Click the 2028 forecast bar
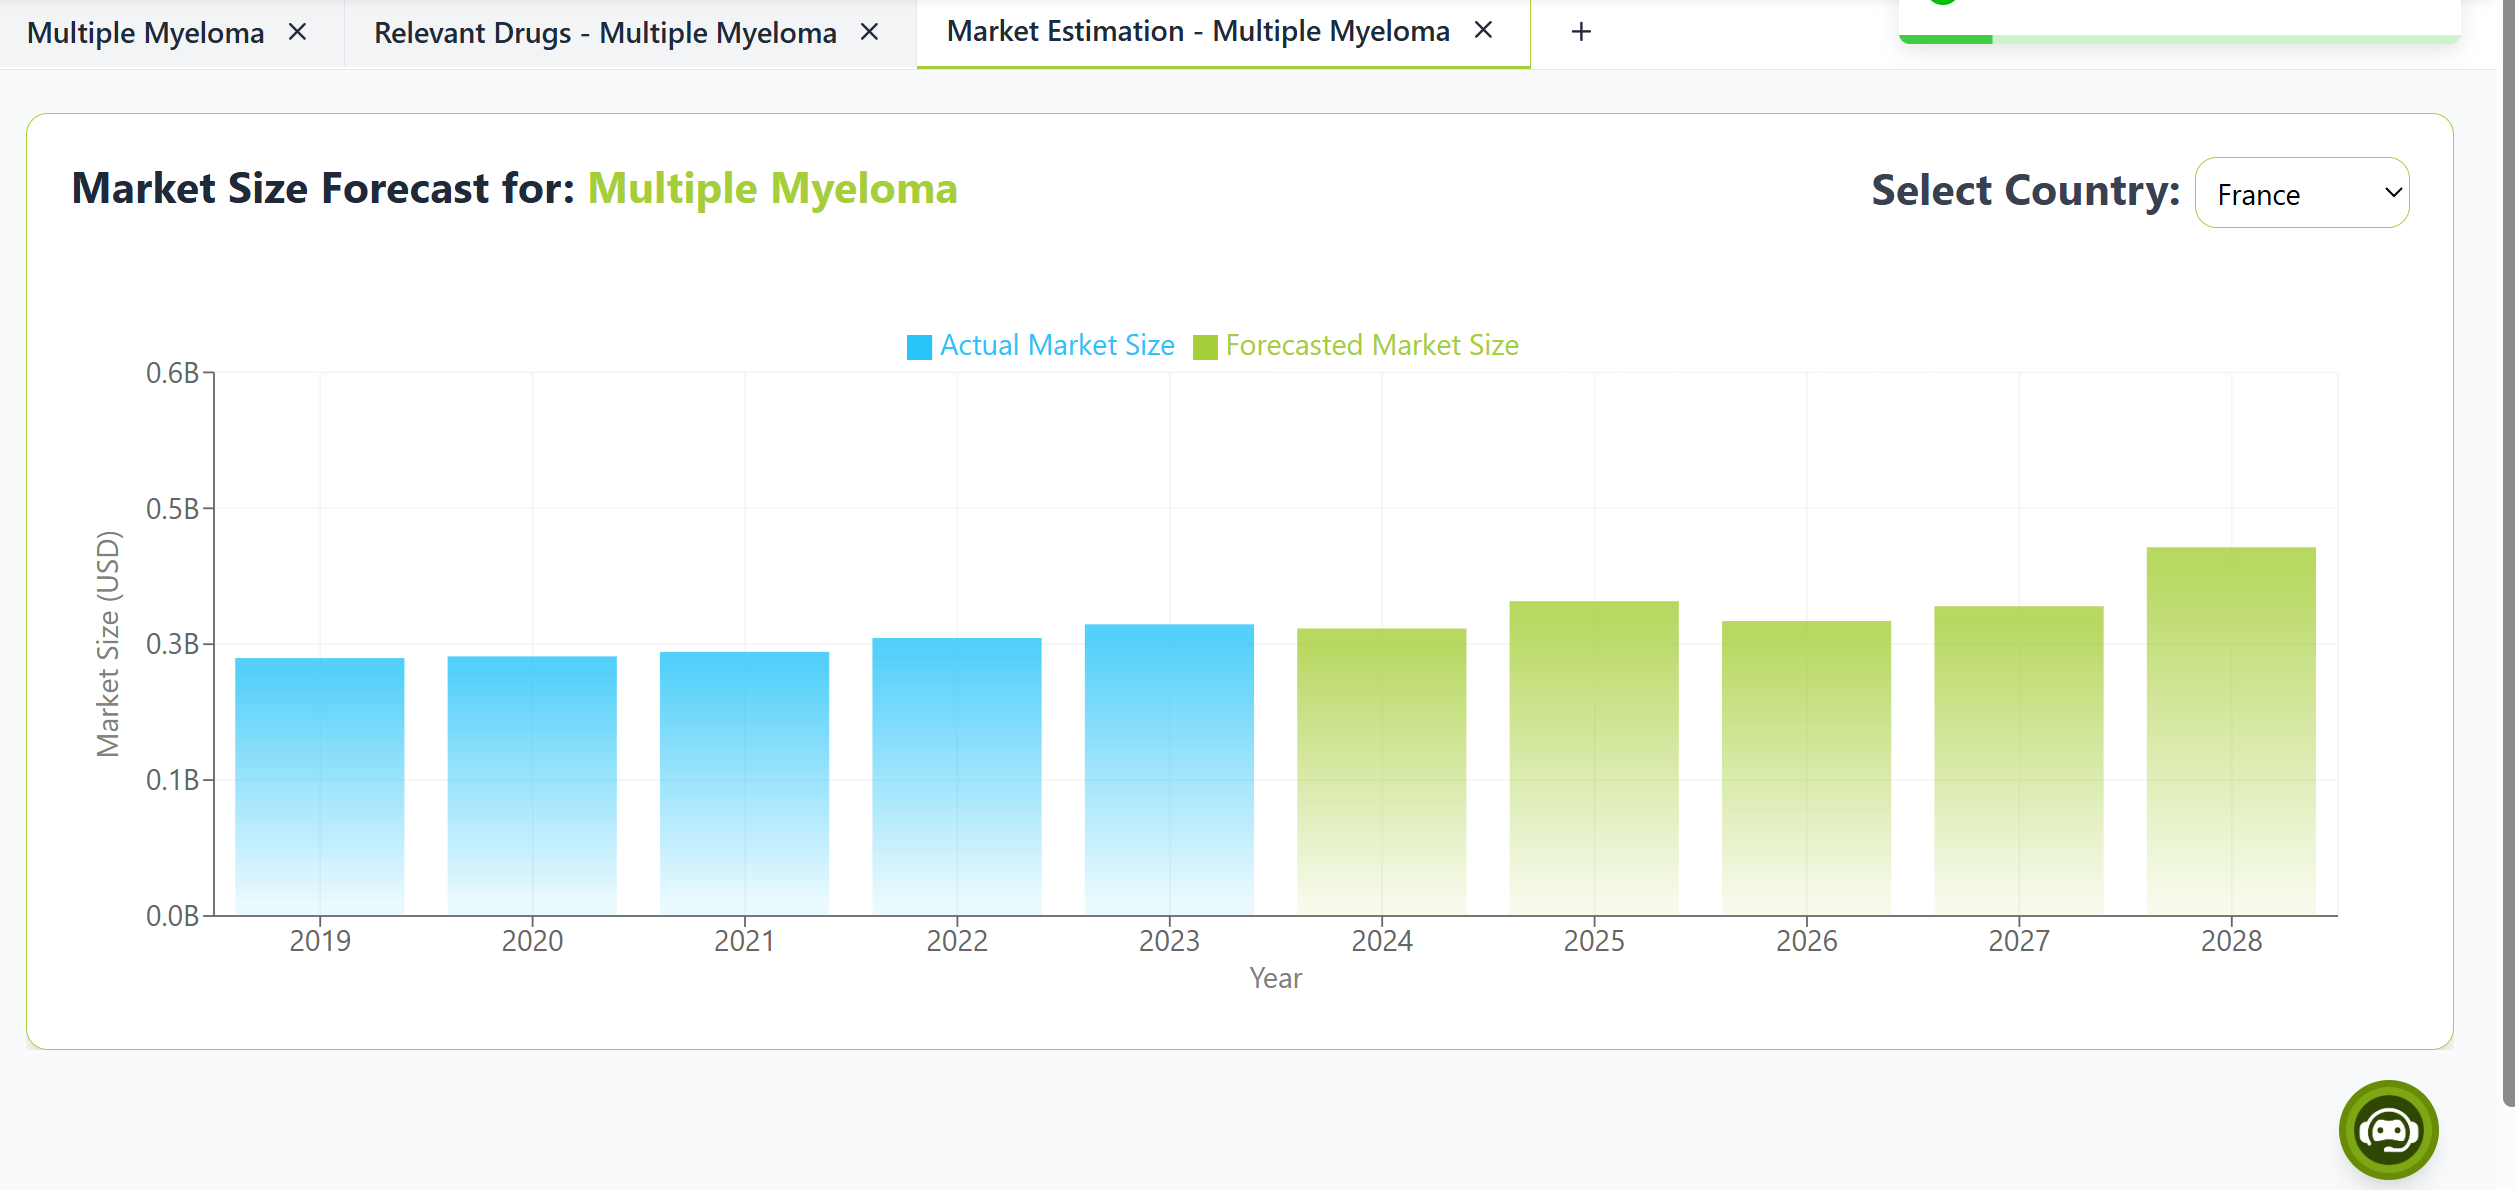 tap(2230, 730)
